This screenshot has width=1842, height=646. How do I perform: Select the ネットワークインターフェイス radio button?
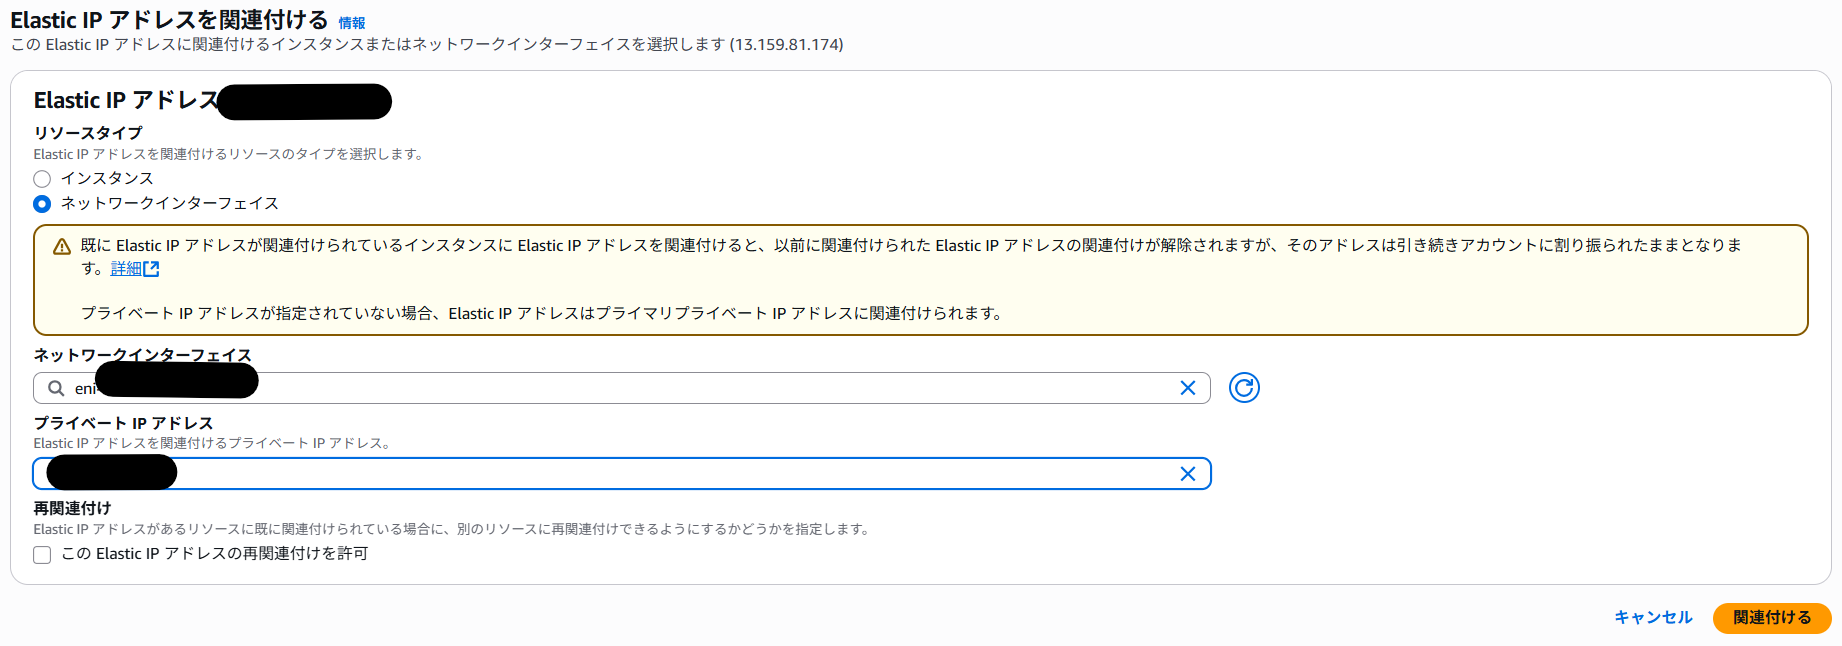click(x=42, y=204)
